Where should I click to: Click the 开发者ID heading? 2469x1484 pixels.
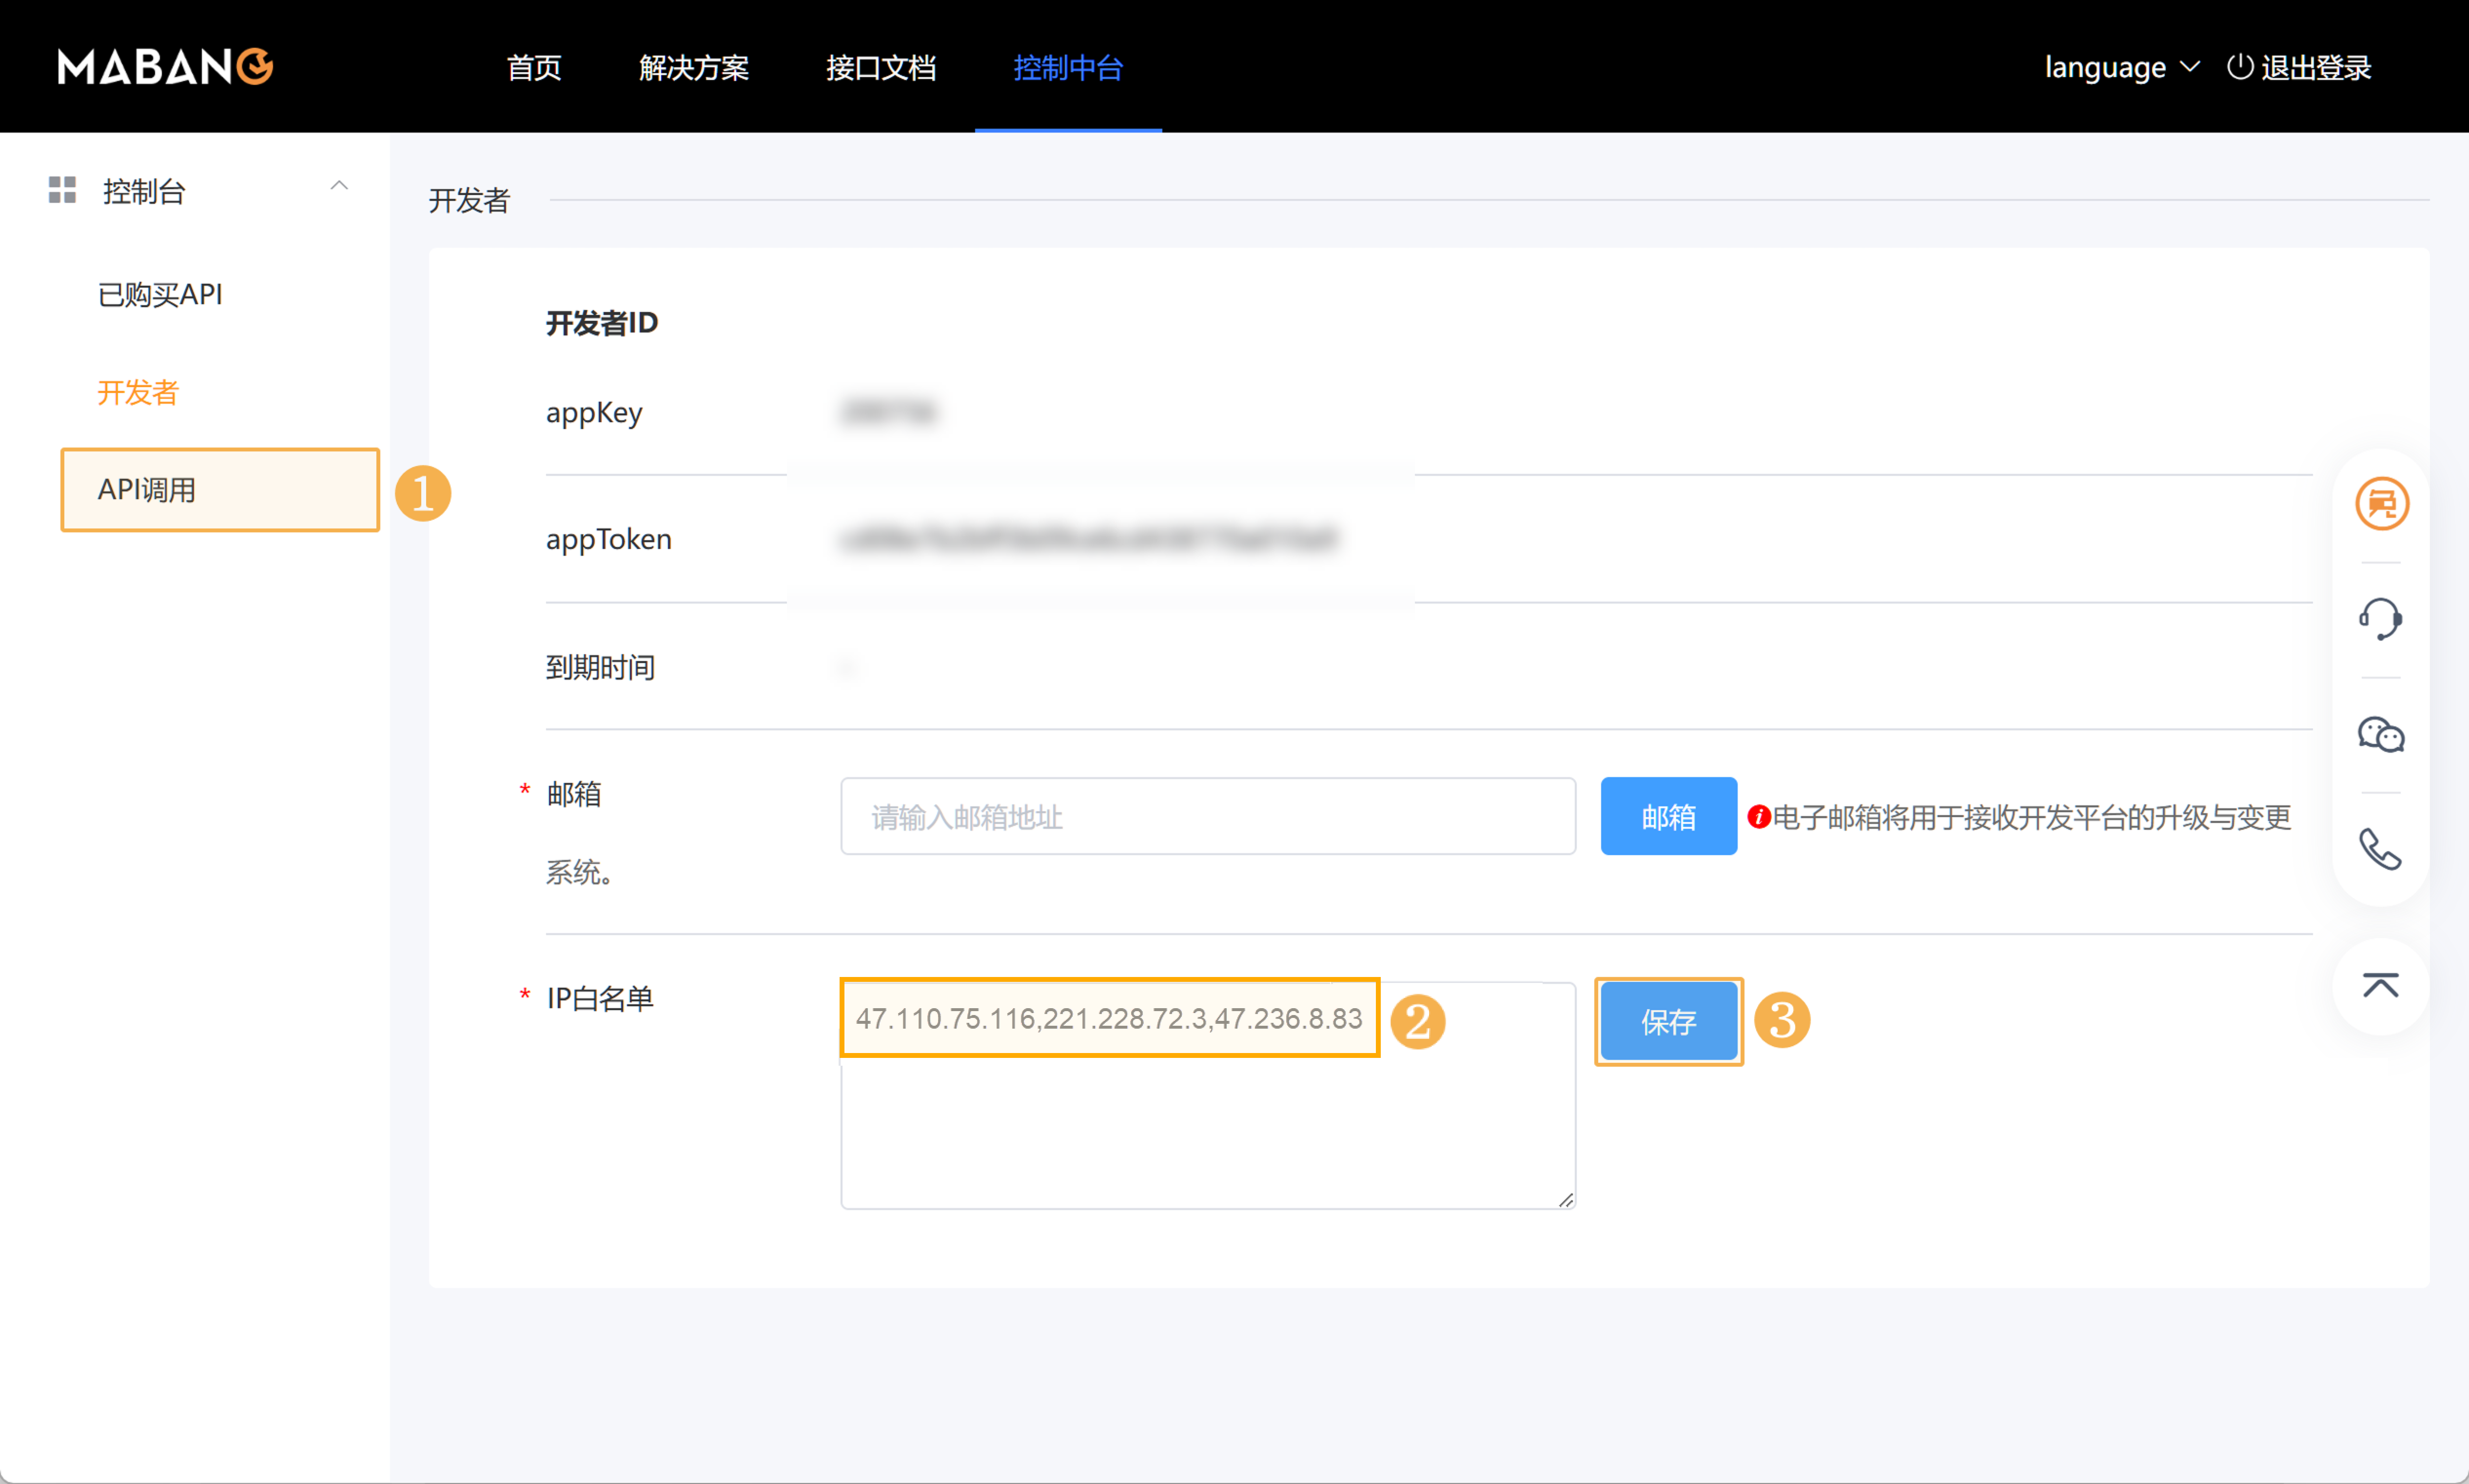point(602,323)
